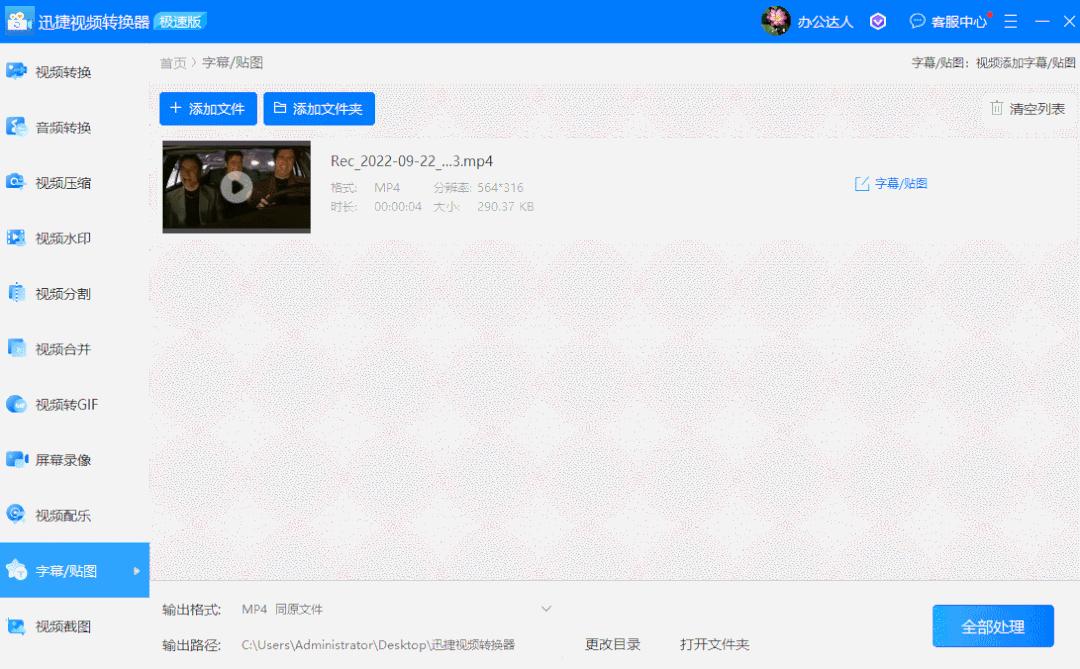Open the hamburger menu in the title bar

pos(1010,20)
